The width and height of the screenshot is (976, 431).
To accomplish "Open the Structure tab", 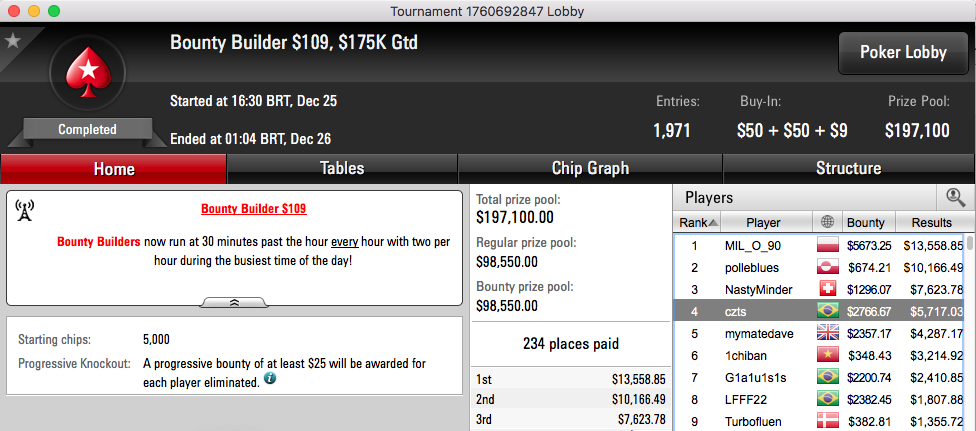I will pos(848,169).
